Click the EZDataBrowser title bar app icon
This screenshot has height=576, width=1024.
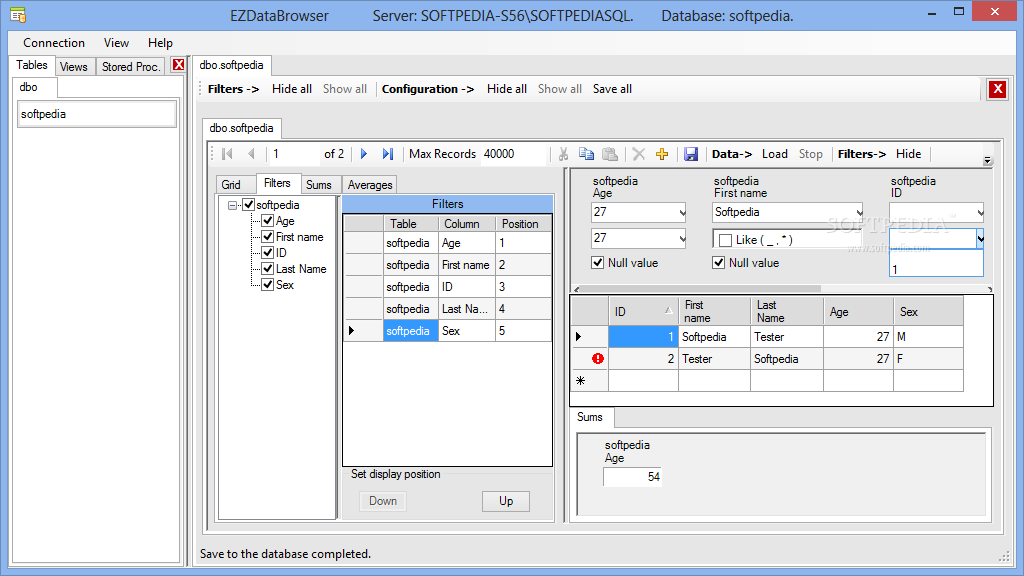(18, 15)
